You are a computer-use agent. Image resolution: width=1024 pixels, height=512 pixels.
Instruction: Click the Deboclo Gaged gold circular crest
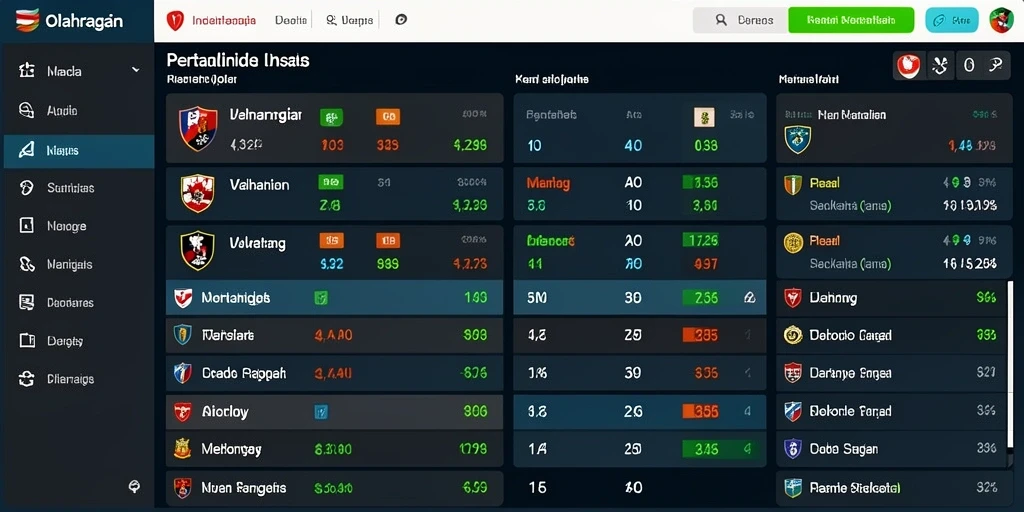pyautogui.click(x=792, y=335)
